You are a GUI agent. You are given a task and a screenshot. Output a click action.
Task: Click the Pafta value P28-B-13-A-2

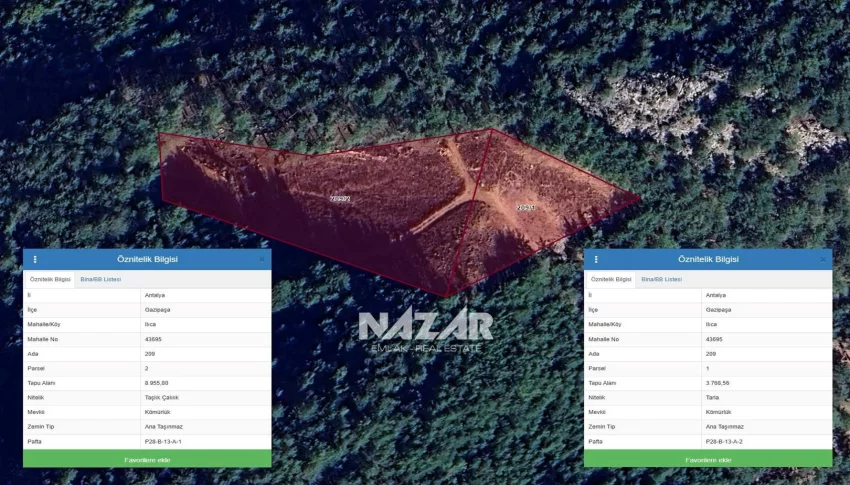(x=724, y=441)
